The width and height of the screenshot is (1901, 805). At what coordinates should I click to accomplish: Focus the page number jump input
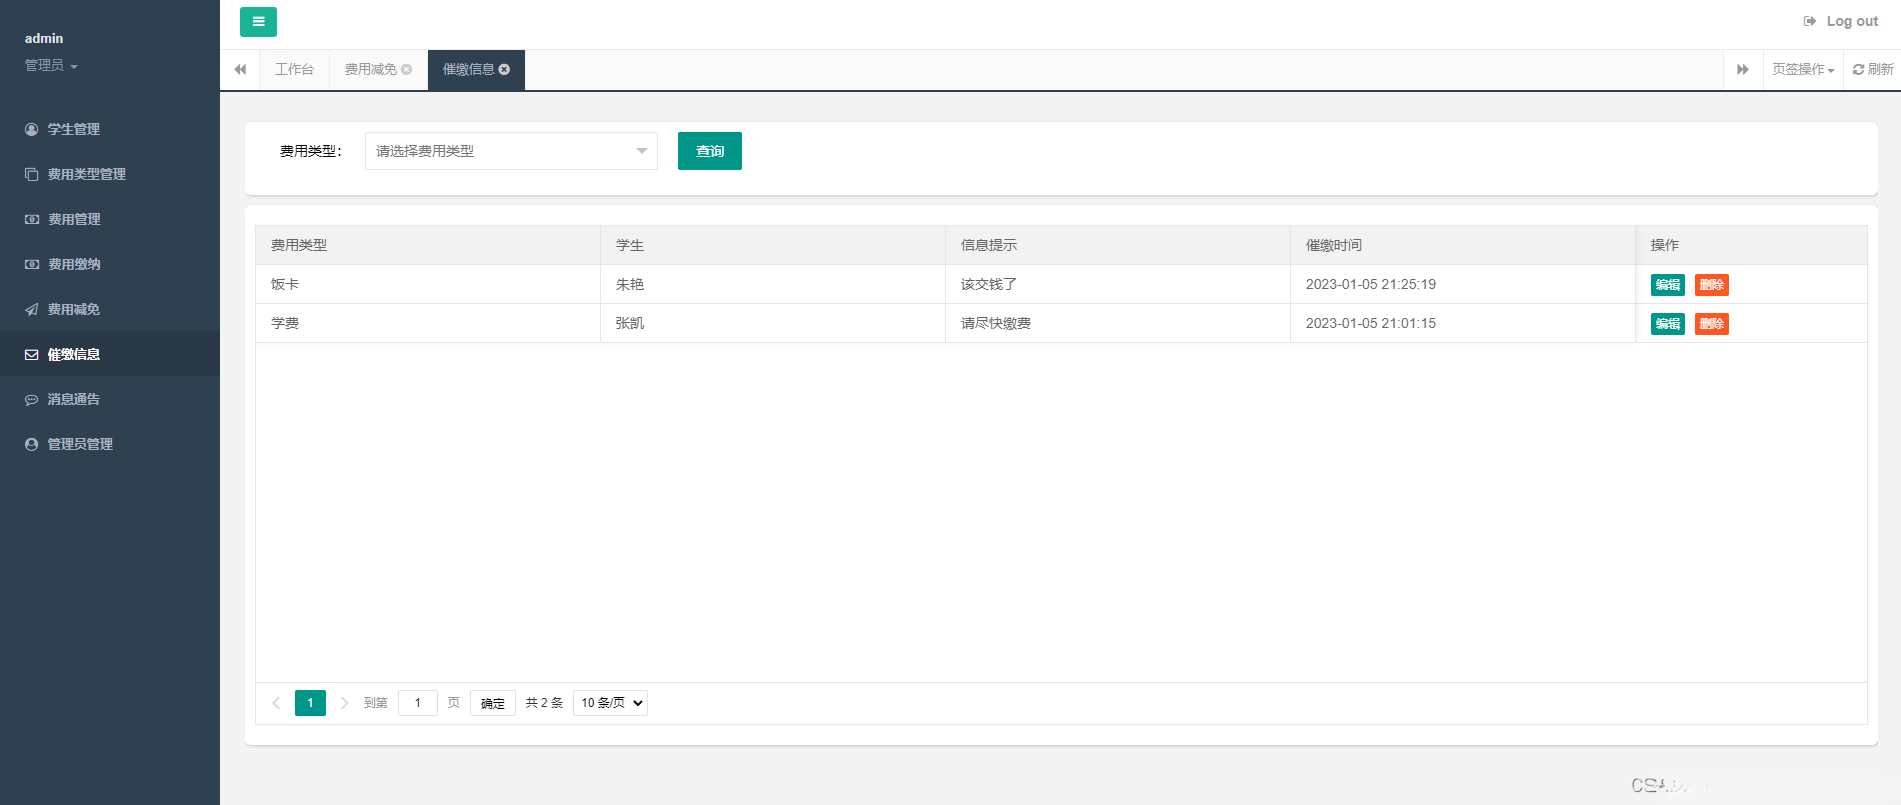pyautogui.click(x=418, y=703)
